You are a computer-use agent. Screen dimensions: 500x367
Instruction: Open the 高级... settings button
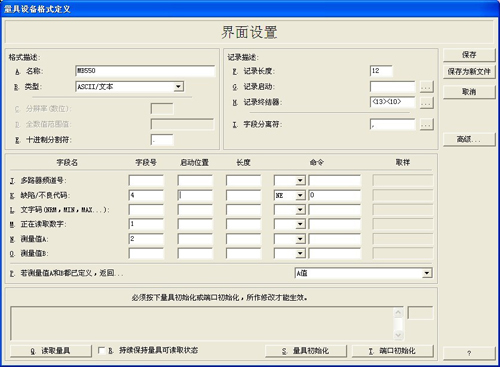coord(469,139)
